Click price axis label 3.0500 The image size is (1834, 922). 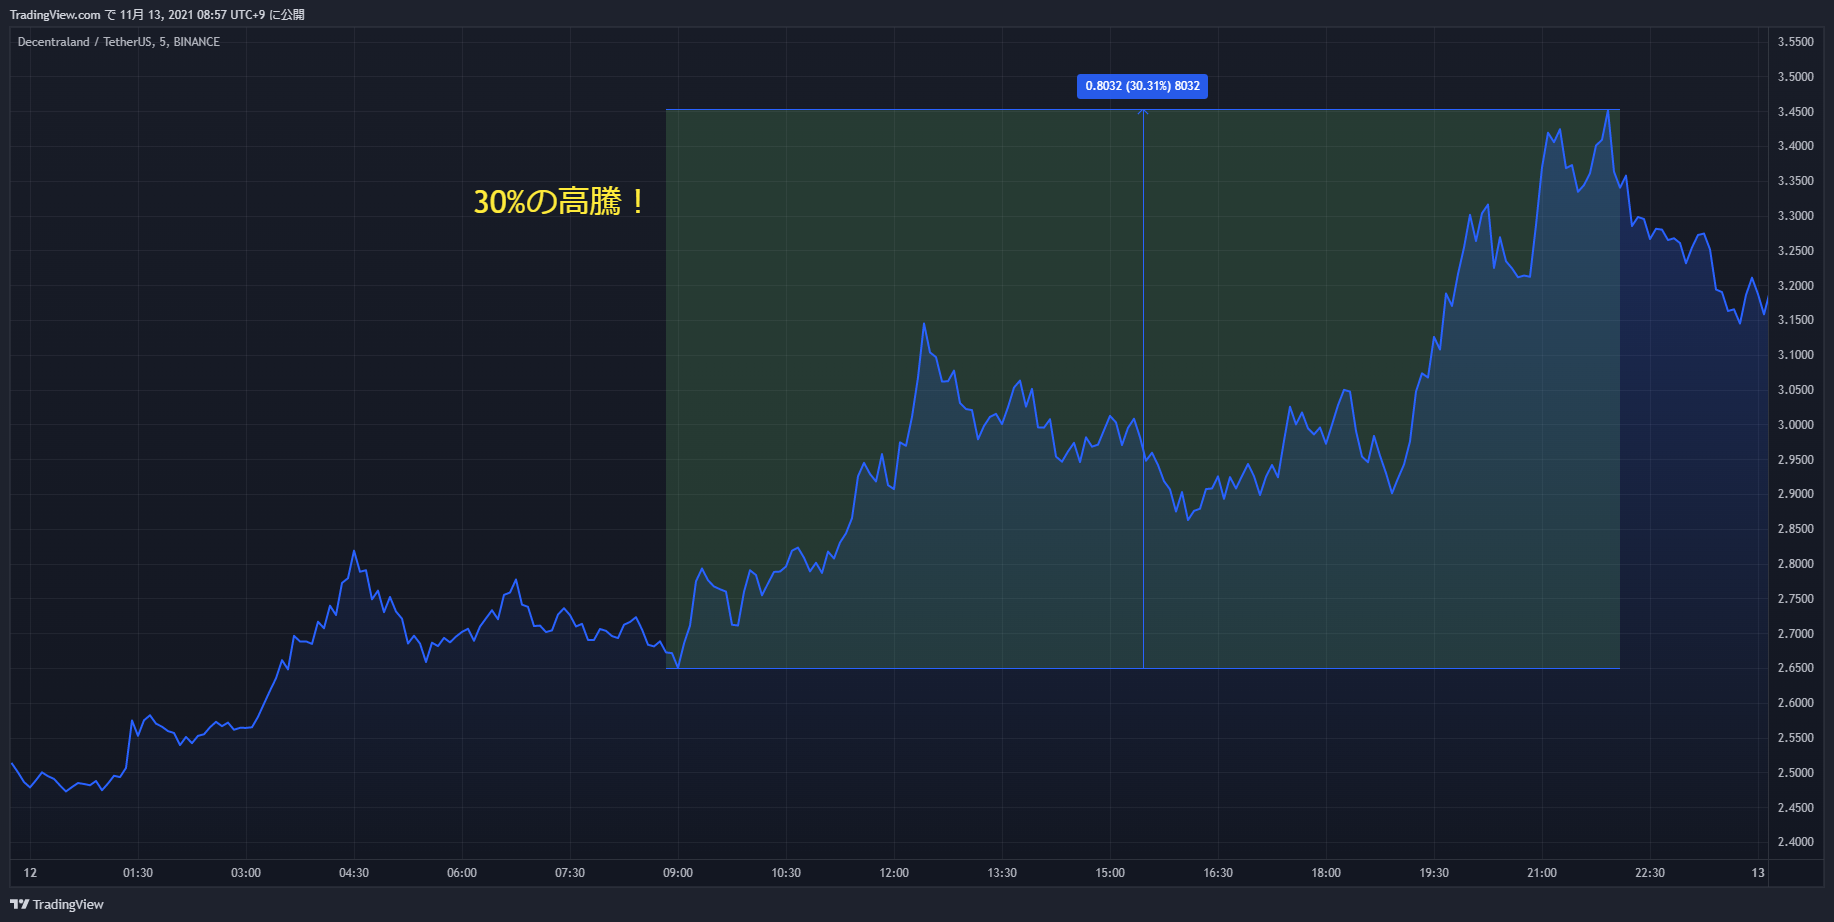[x=1795, y=390]
